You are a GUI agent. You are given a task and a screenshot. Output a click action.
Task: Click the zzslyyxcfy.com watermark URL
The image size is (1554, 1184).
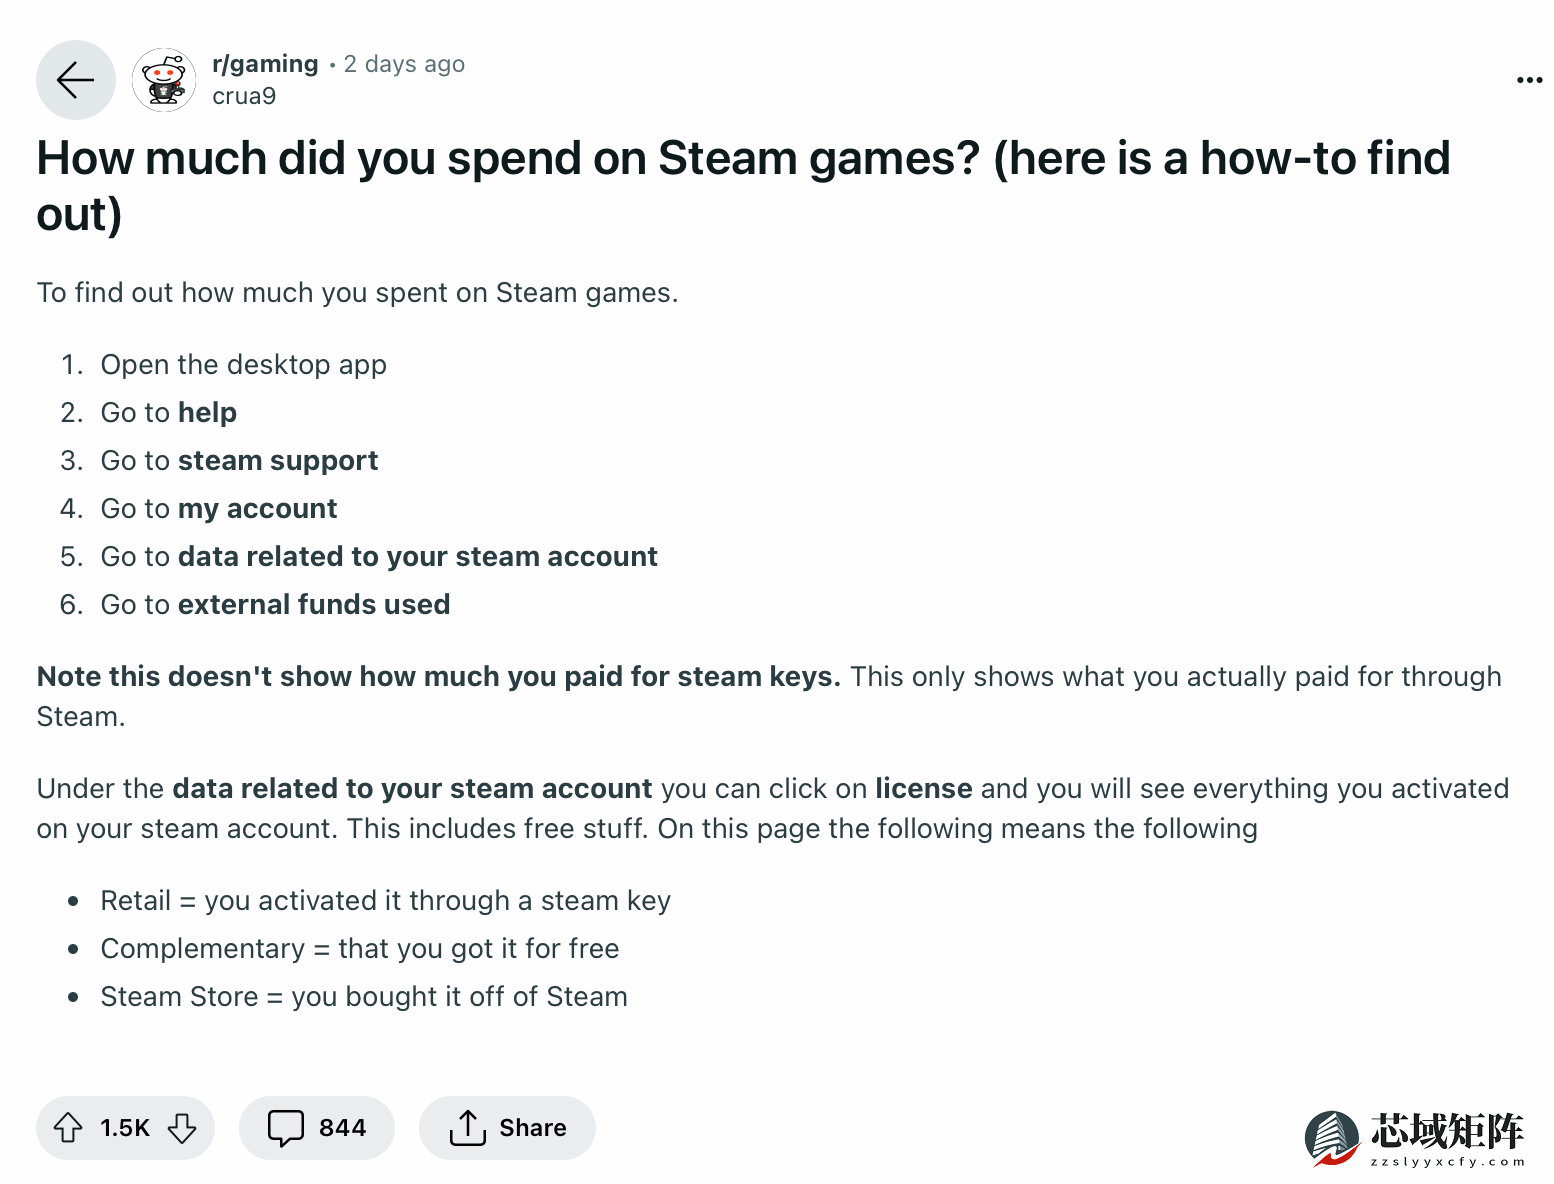point(1447,1162)
